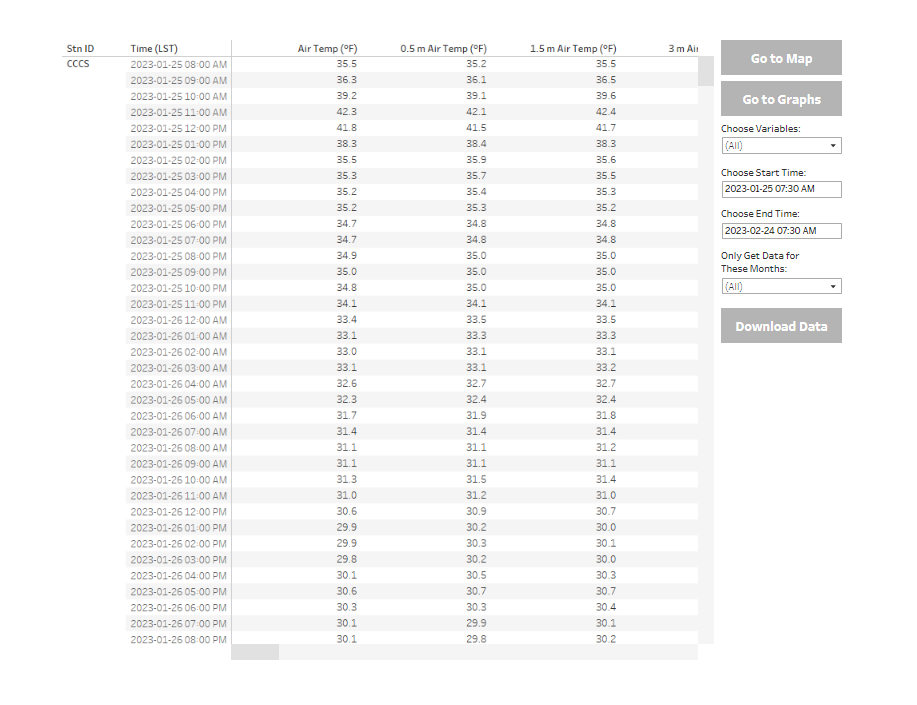Click the vertical scrollbar thumb beside table
The width and height of the screenshot is (917, 705).
pyautogui.click(x=706, y=71)
